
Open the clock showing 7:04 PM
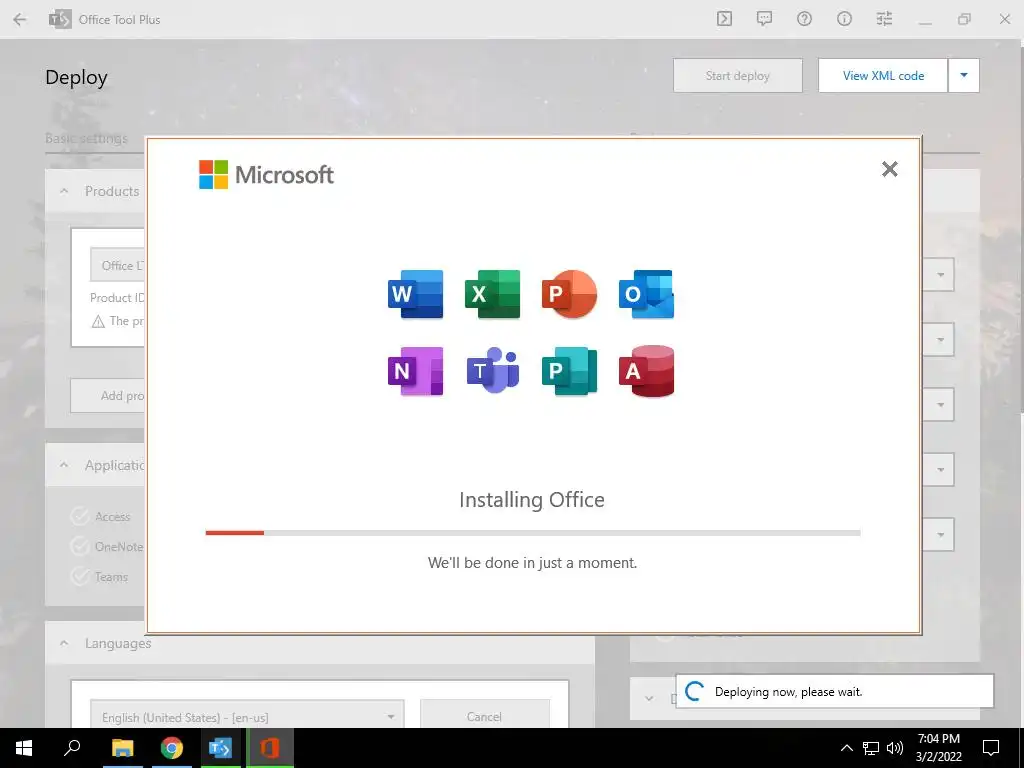click(x=939, y=748)
